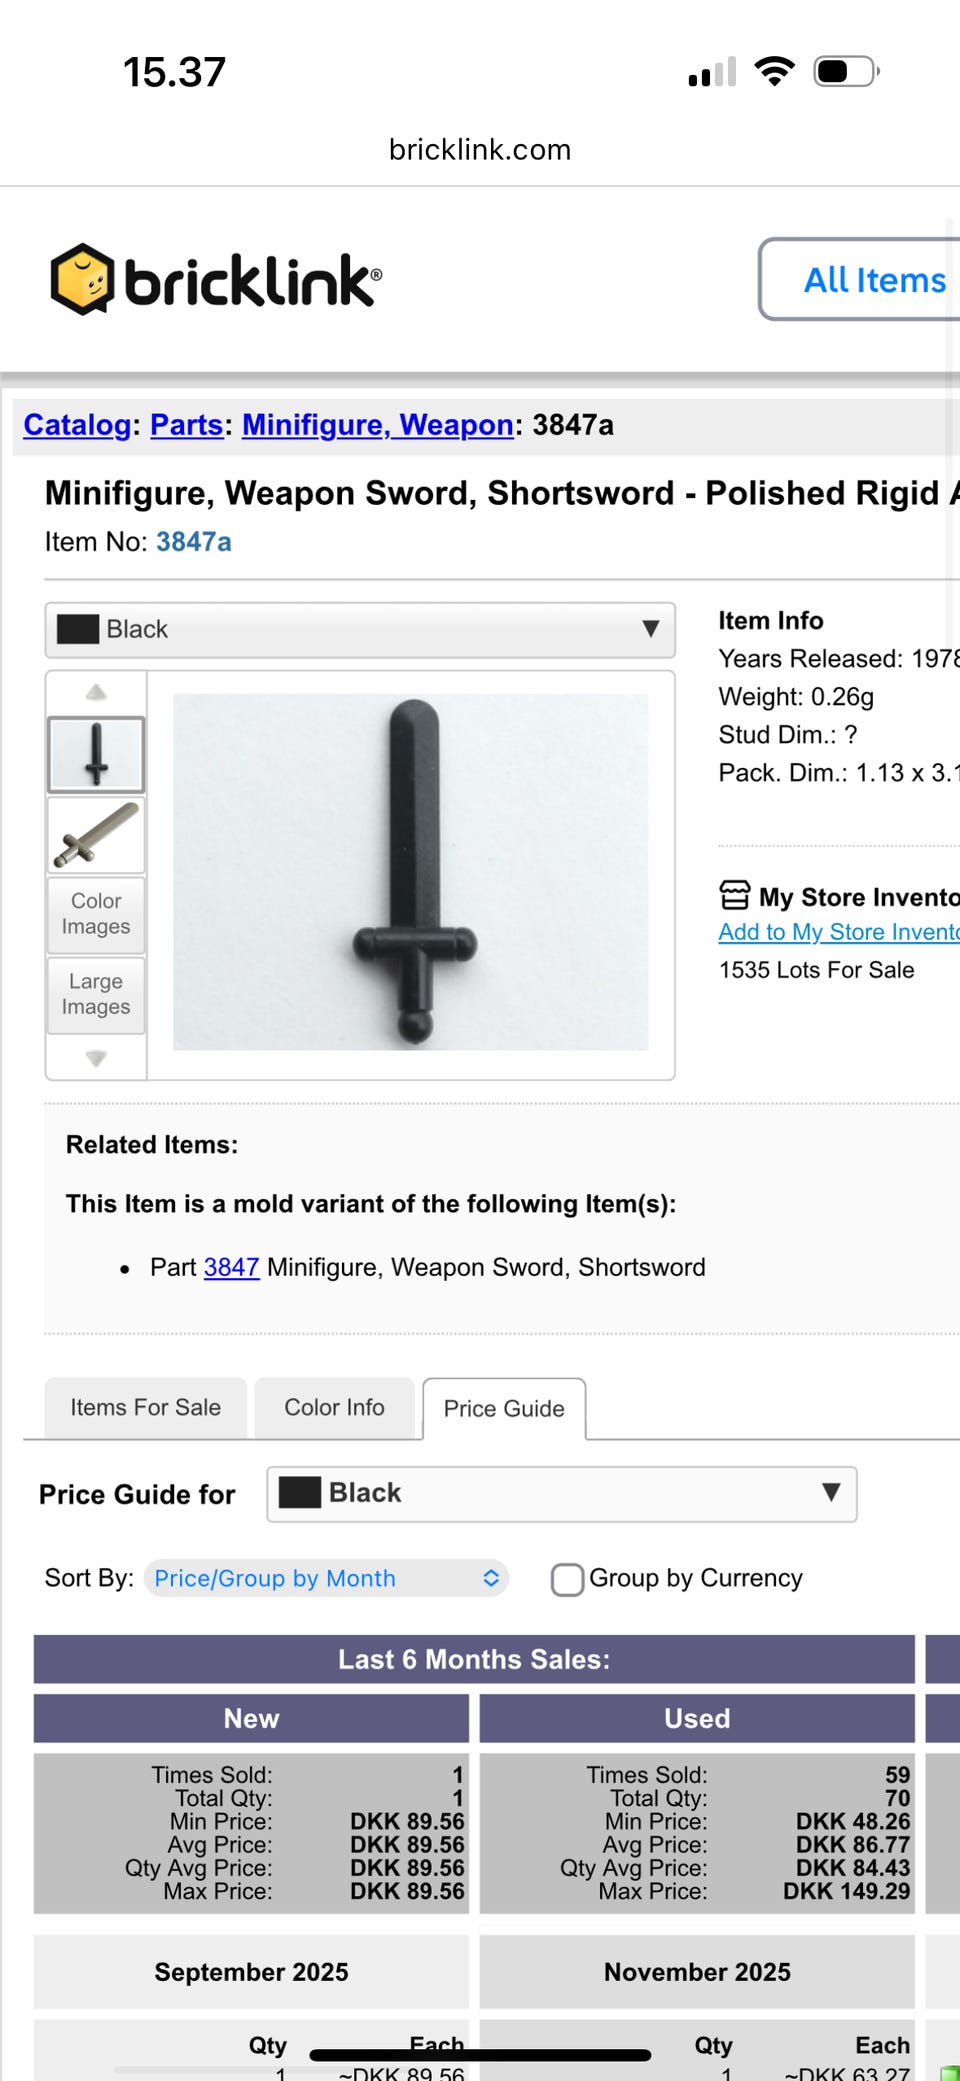Viewport: 960px width, 2081px height.
Task: Open the Black color dropdown above image
Action: coord(360,629)
